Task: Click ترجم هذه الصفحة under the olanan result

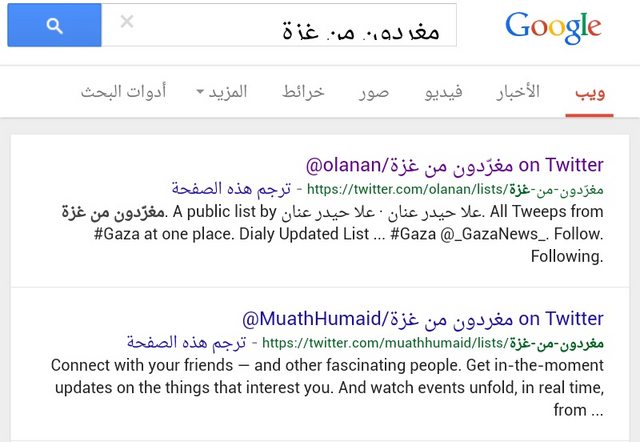Action: (231, 189)
